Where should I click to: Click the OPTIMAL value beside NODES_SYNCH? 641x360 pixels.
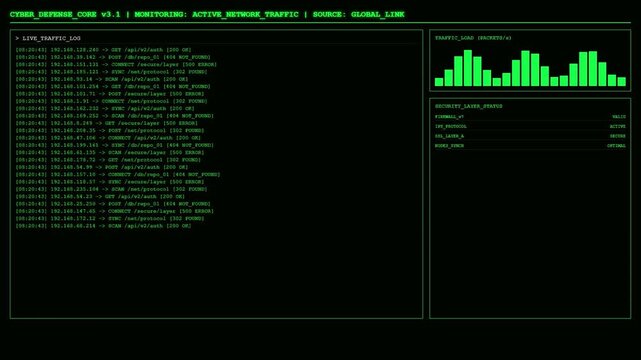coord(616,146)
